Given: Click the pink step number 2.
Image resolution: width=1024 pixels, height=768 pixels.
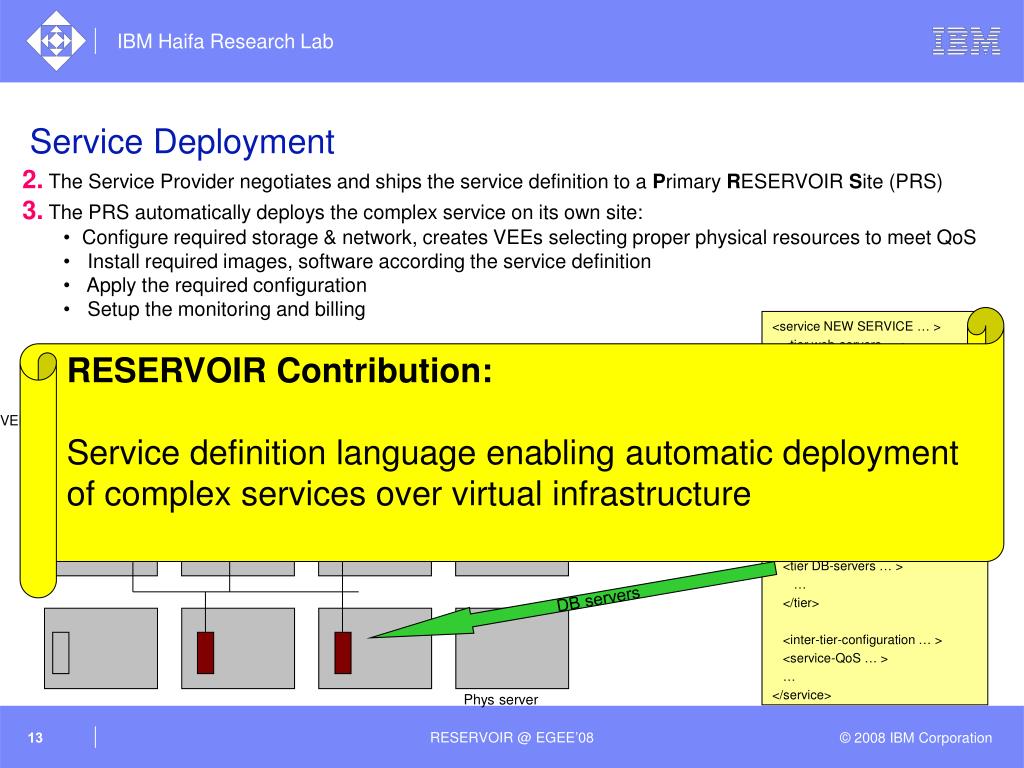Looking at the screenshot, I should (32, 180).
